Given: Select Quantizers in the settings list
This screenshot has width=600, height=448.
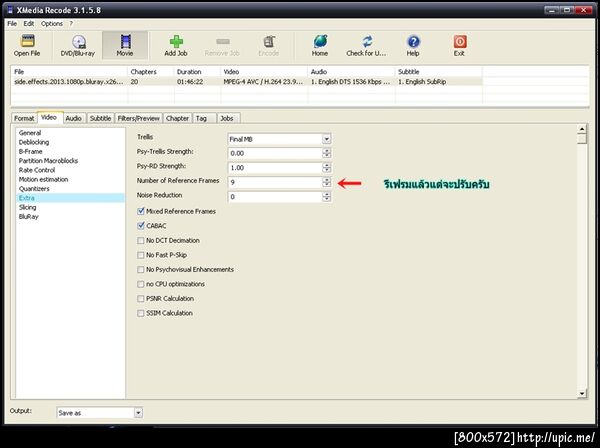Looking at the screenshot, I should (x=34, y=189).
